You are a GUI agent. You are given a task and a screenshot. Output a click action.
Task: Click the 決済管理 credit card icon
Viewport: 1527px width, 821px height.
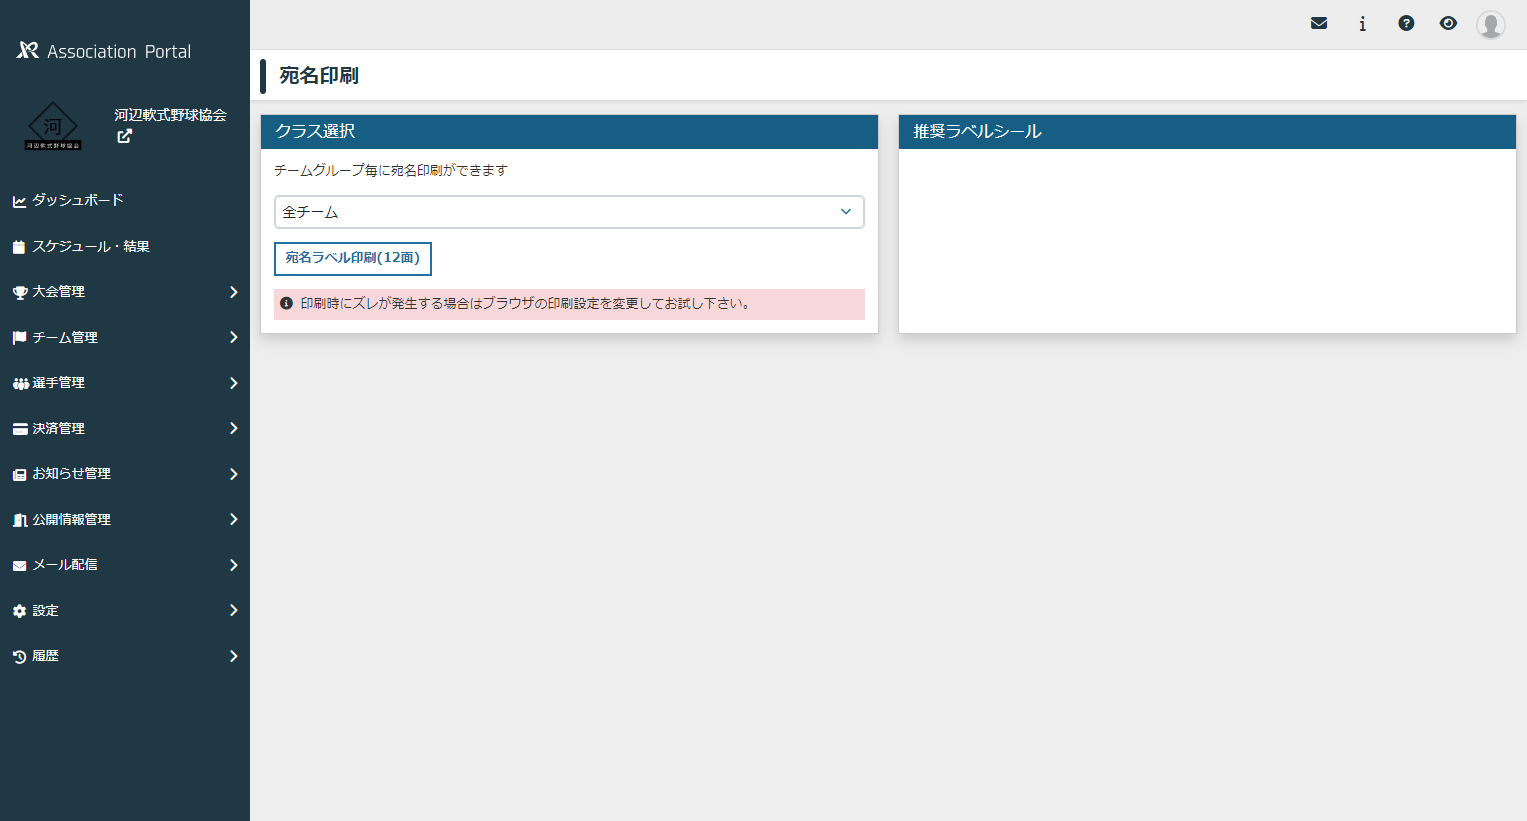point(19,429)
